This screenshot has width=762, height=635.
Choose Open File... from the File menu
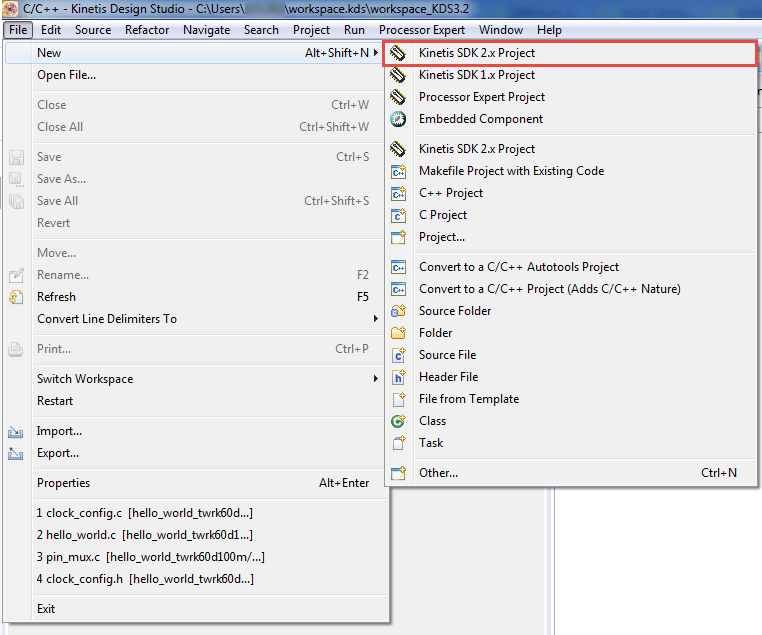pos(195,75)
